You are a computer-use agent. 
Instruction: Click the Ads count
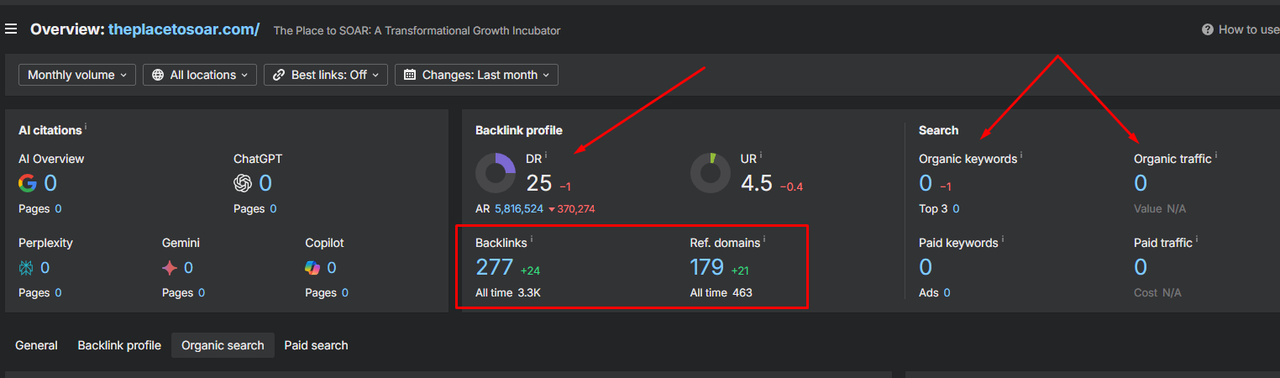click(947, 293)
